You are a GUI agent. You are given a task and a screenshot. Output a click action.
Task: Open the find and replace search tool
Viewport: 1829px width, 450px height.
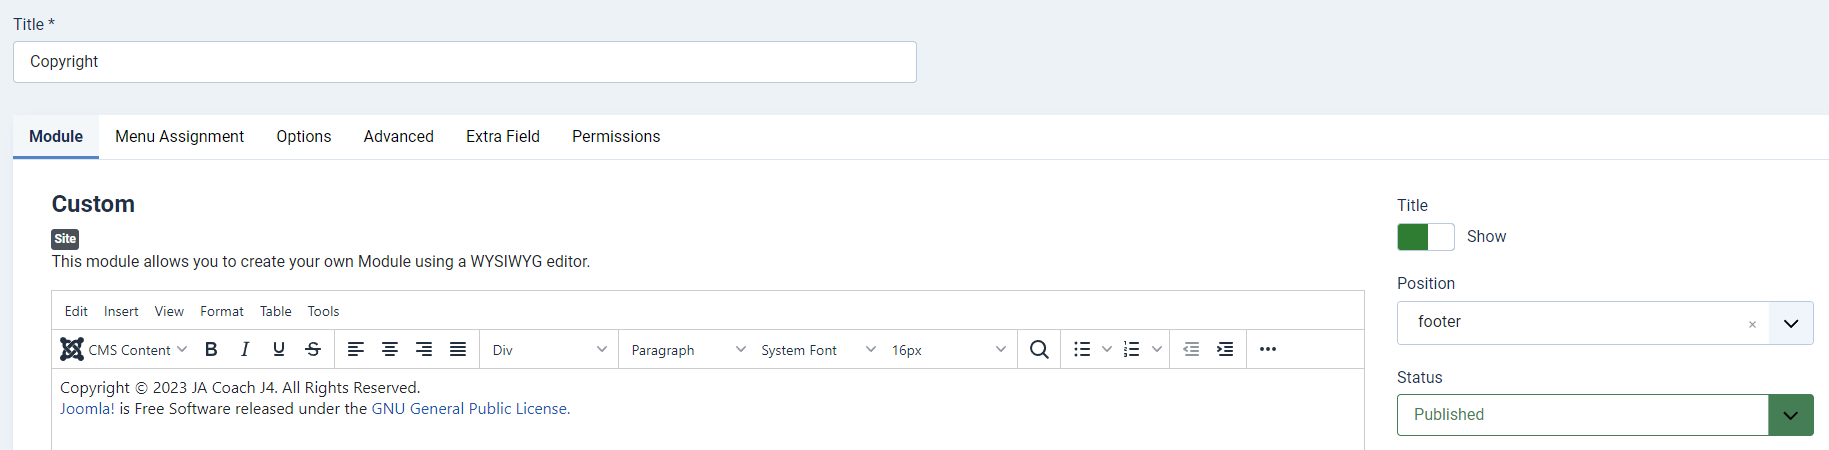pyautogui.click(x=1039, y=349)
